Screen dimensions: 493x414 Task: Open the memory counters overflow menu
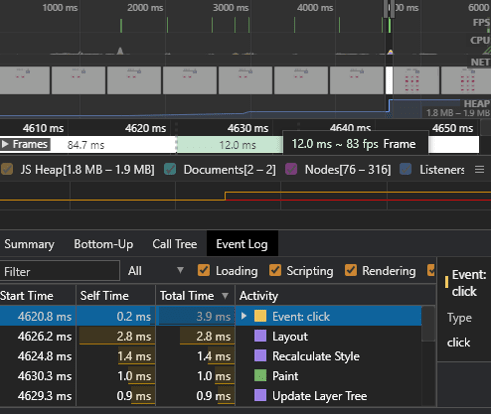[x=479, y=170]
